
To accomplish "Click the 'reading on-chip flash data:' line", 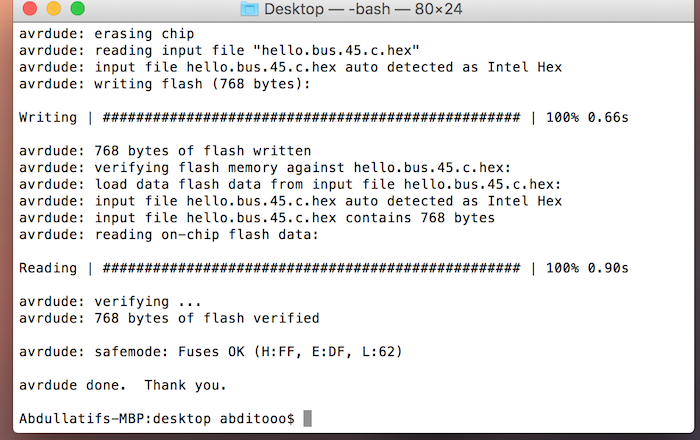I will 206,235.
